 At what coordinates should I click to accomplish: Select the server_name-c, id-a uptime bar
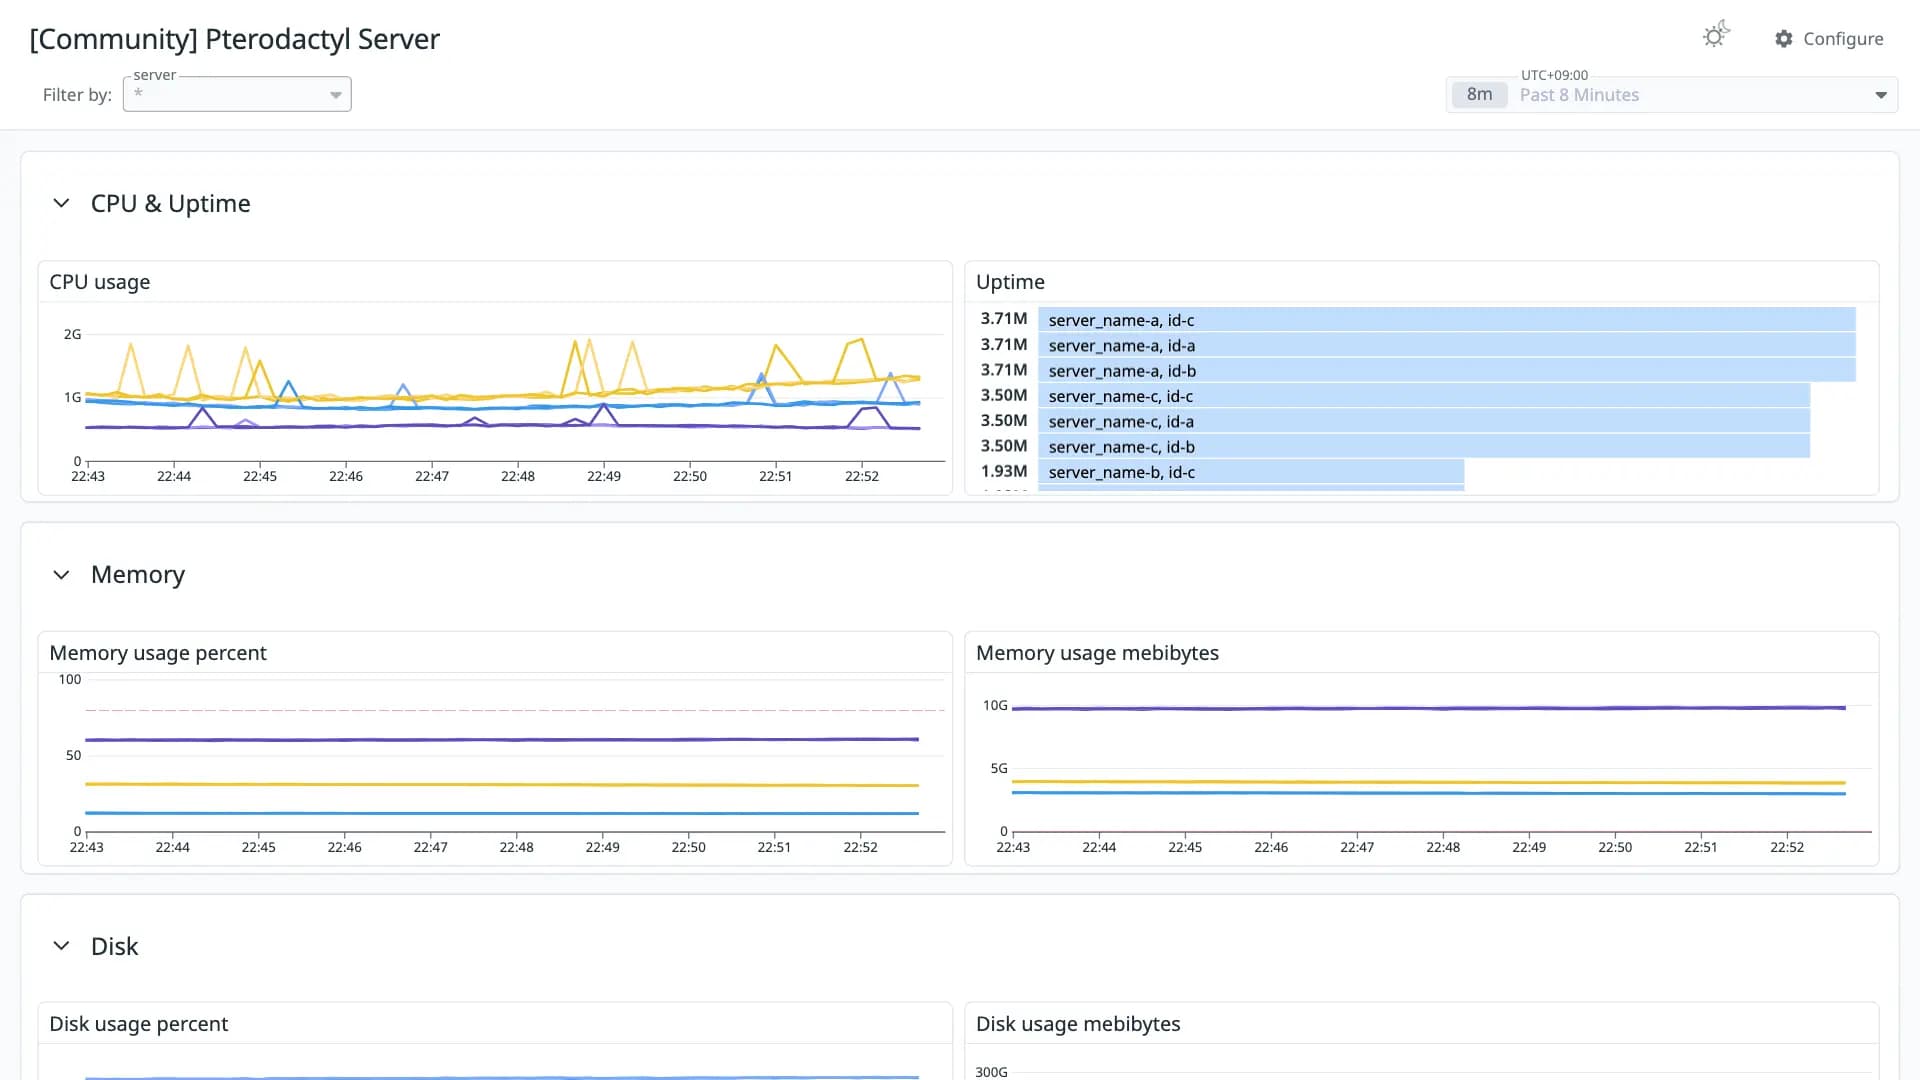tap(1424, 421)
